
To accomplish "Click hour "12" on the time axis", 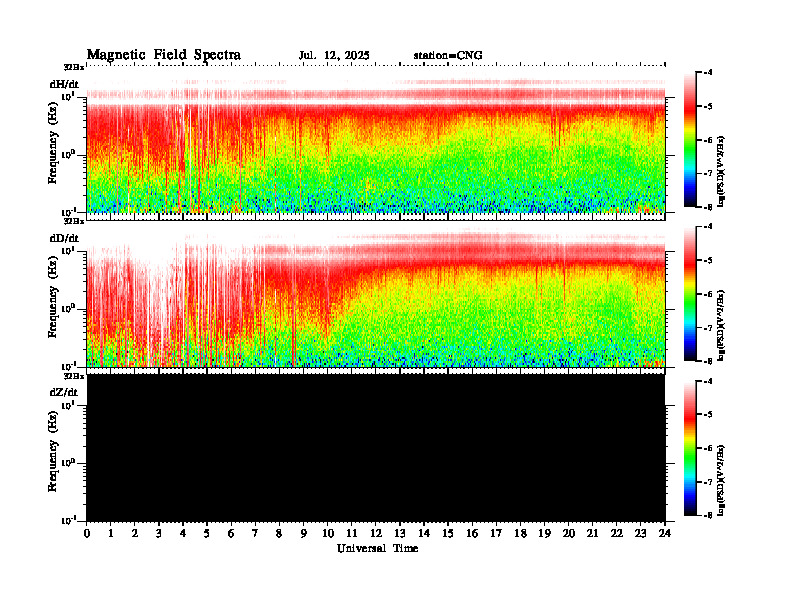I will point(376,533).
